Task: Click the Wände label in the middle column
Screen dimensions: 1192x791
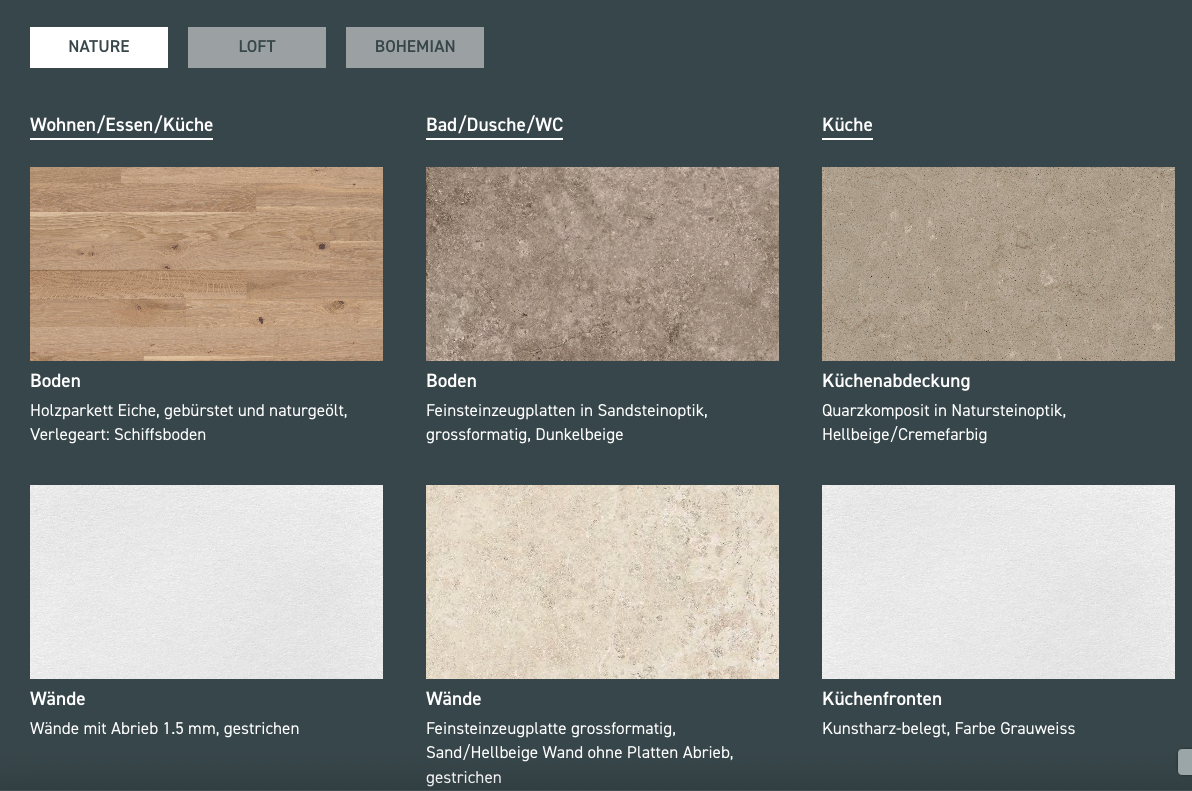Action: 453,698
